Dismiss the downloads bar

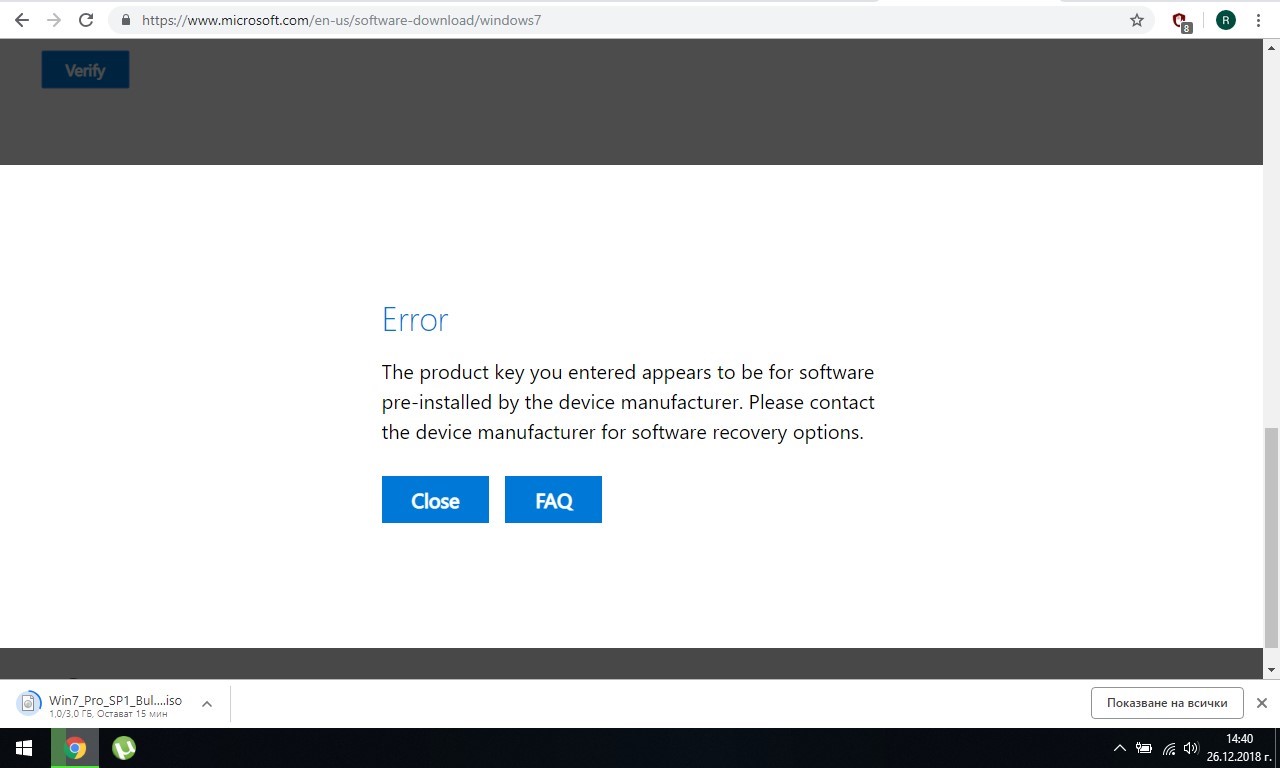click(1262, 703)
